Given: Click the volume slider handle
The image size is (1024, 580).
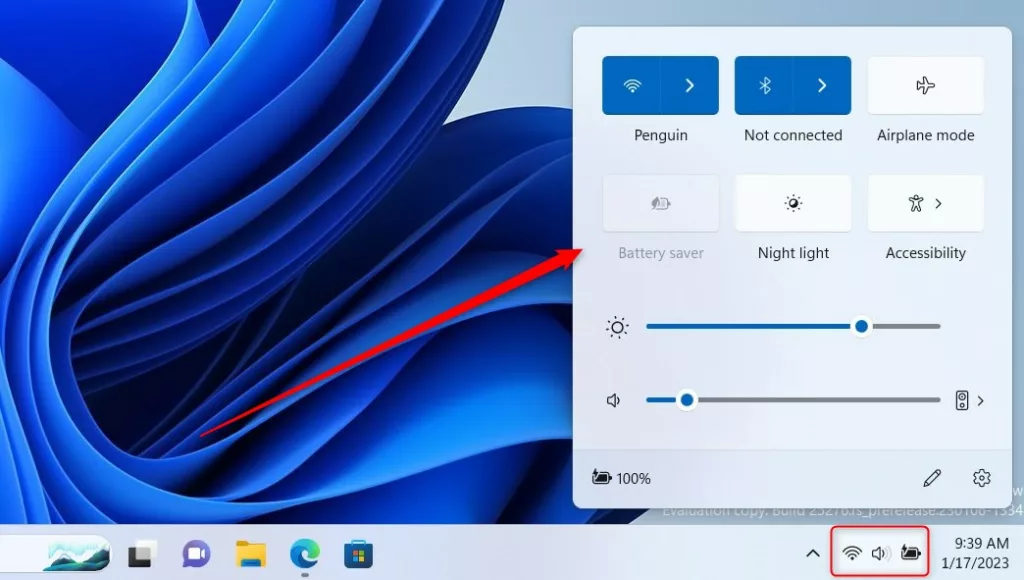Looking at the screenshot, I should click(x=686, y=400).
